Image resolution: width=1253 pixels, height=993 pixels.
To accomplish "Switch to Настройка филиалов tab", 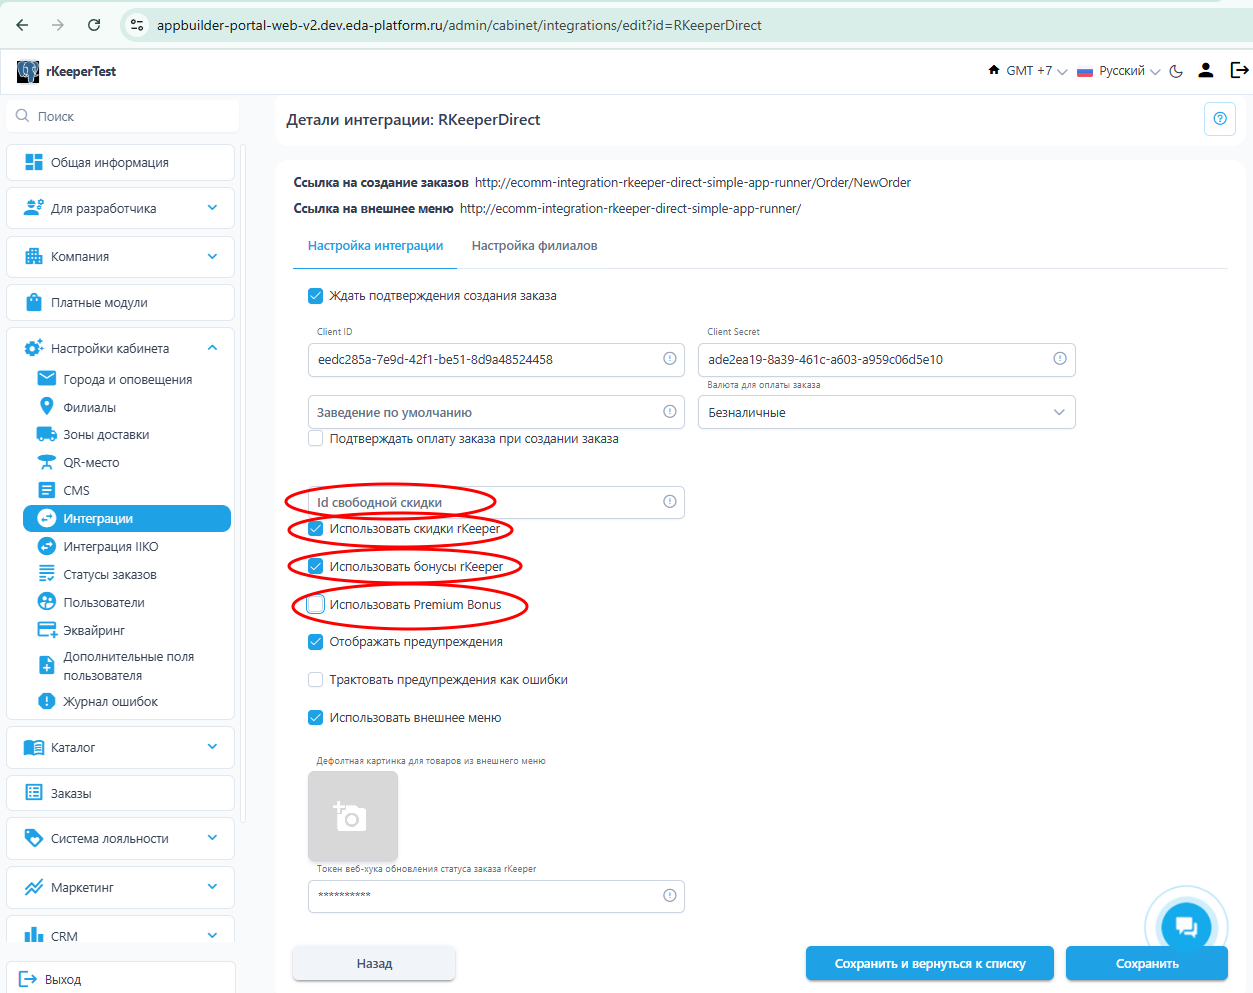I will [534, 246].
